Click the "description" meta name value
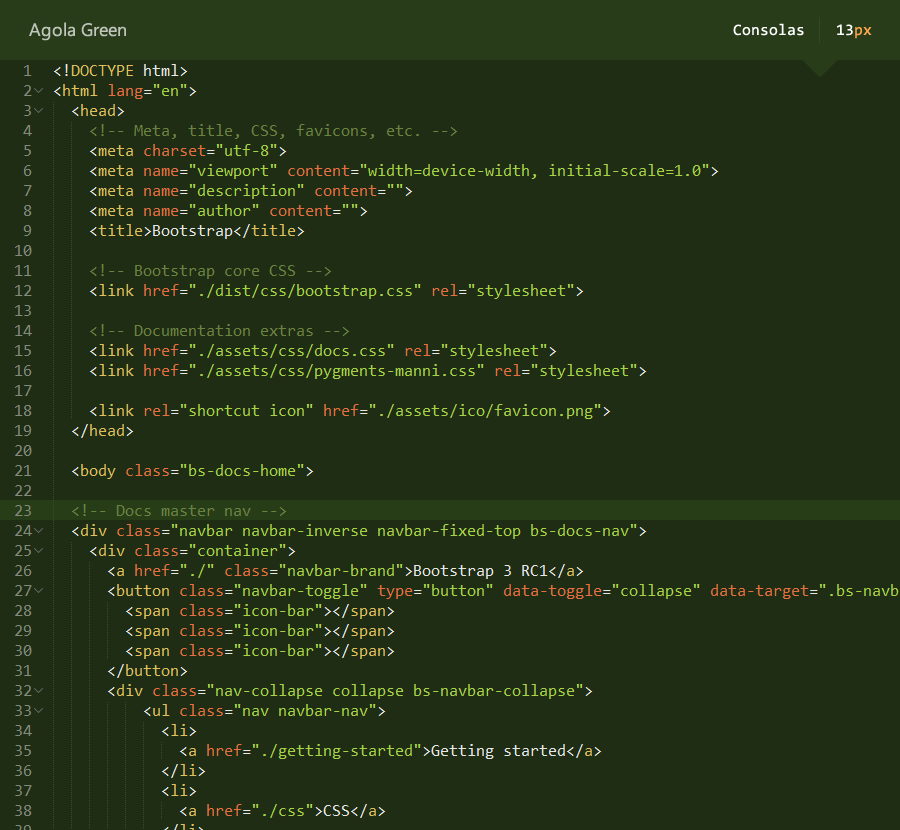 tap(246, 191)
